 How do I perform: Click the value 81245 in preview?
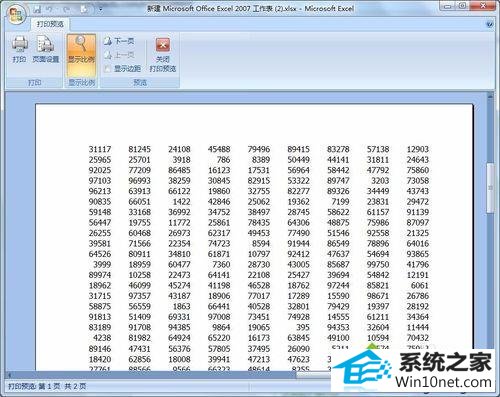pos(140,149)
